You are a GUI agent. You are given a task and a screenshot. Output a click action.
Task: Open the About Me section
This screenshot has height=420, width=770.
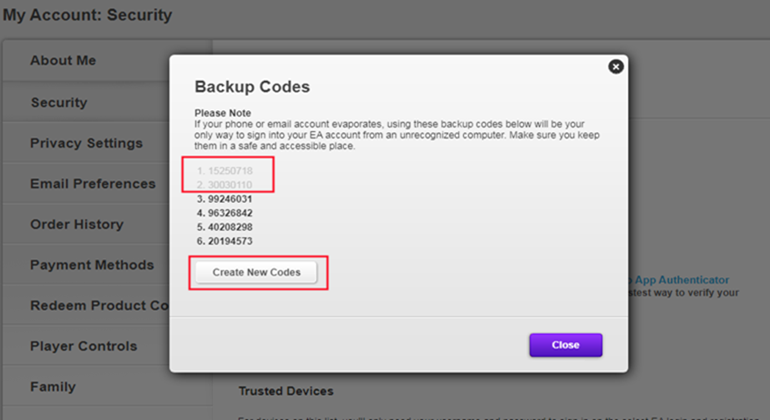(63, 61)
